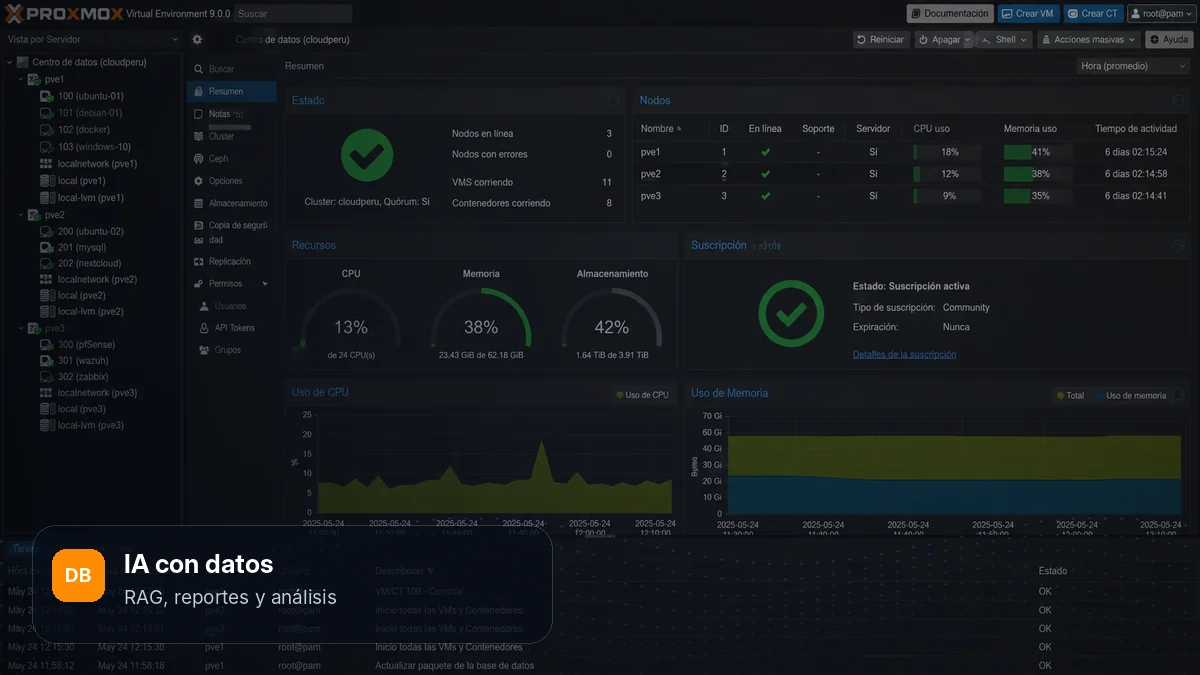The height and width of the screenshot is (675, 1200).
Task: Select the pve2 row in Nodos table
Action: [912, 174]
